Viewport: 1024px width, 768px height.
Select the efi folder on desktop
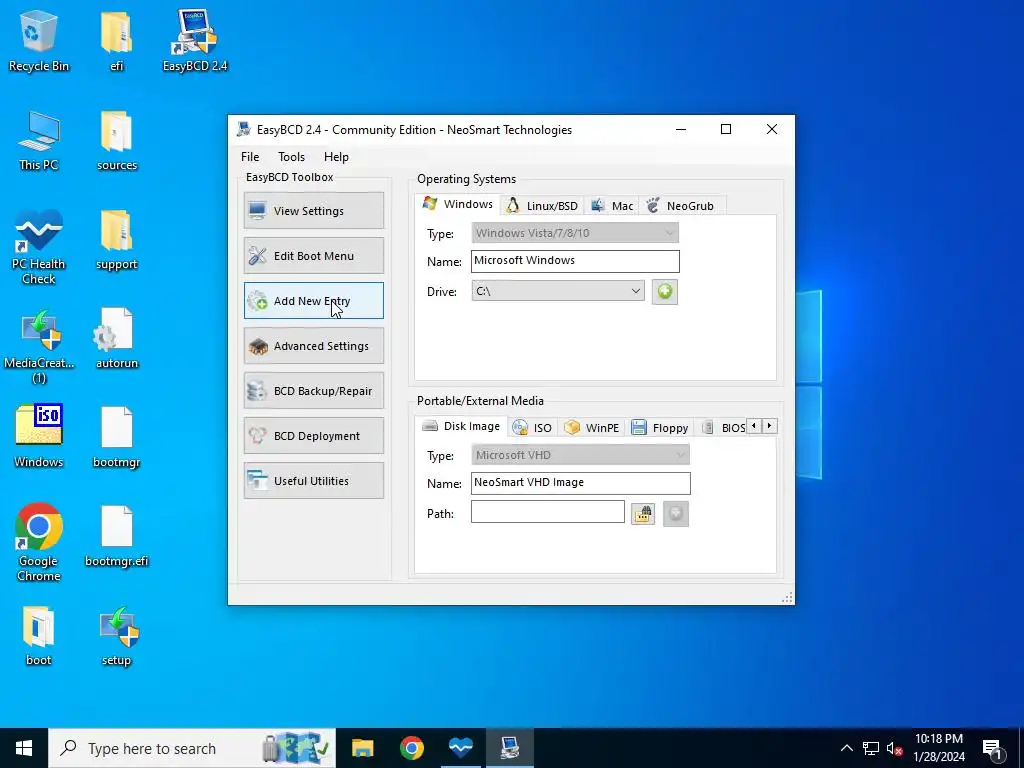(x=116, y=40)
